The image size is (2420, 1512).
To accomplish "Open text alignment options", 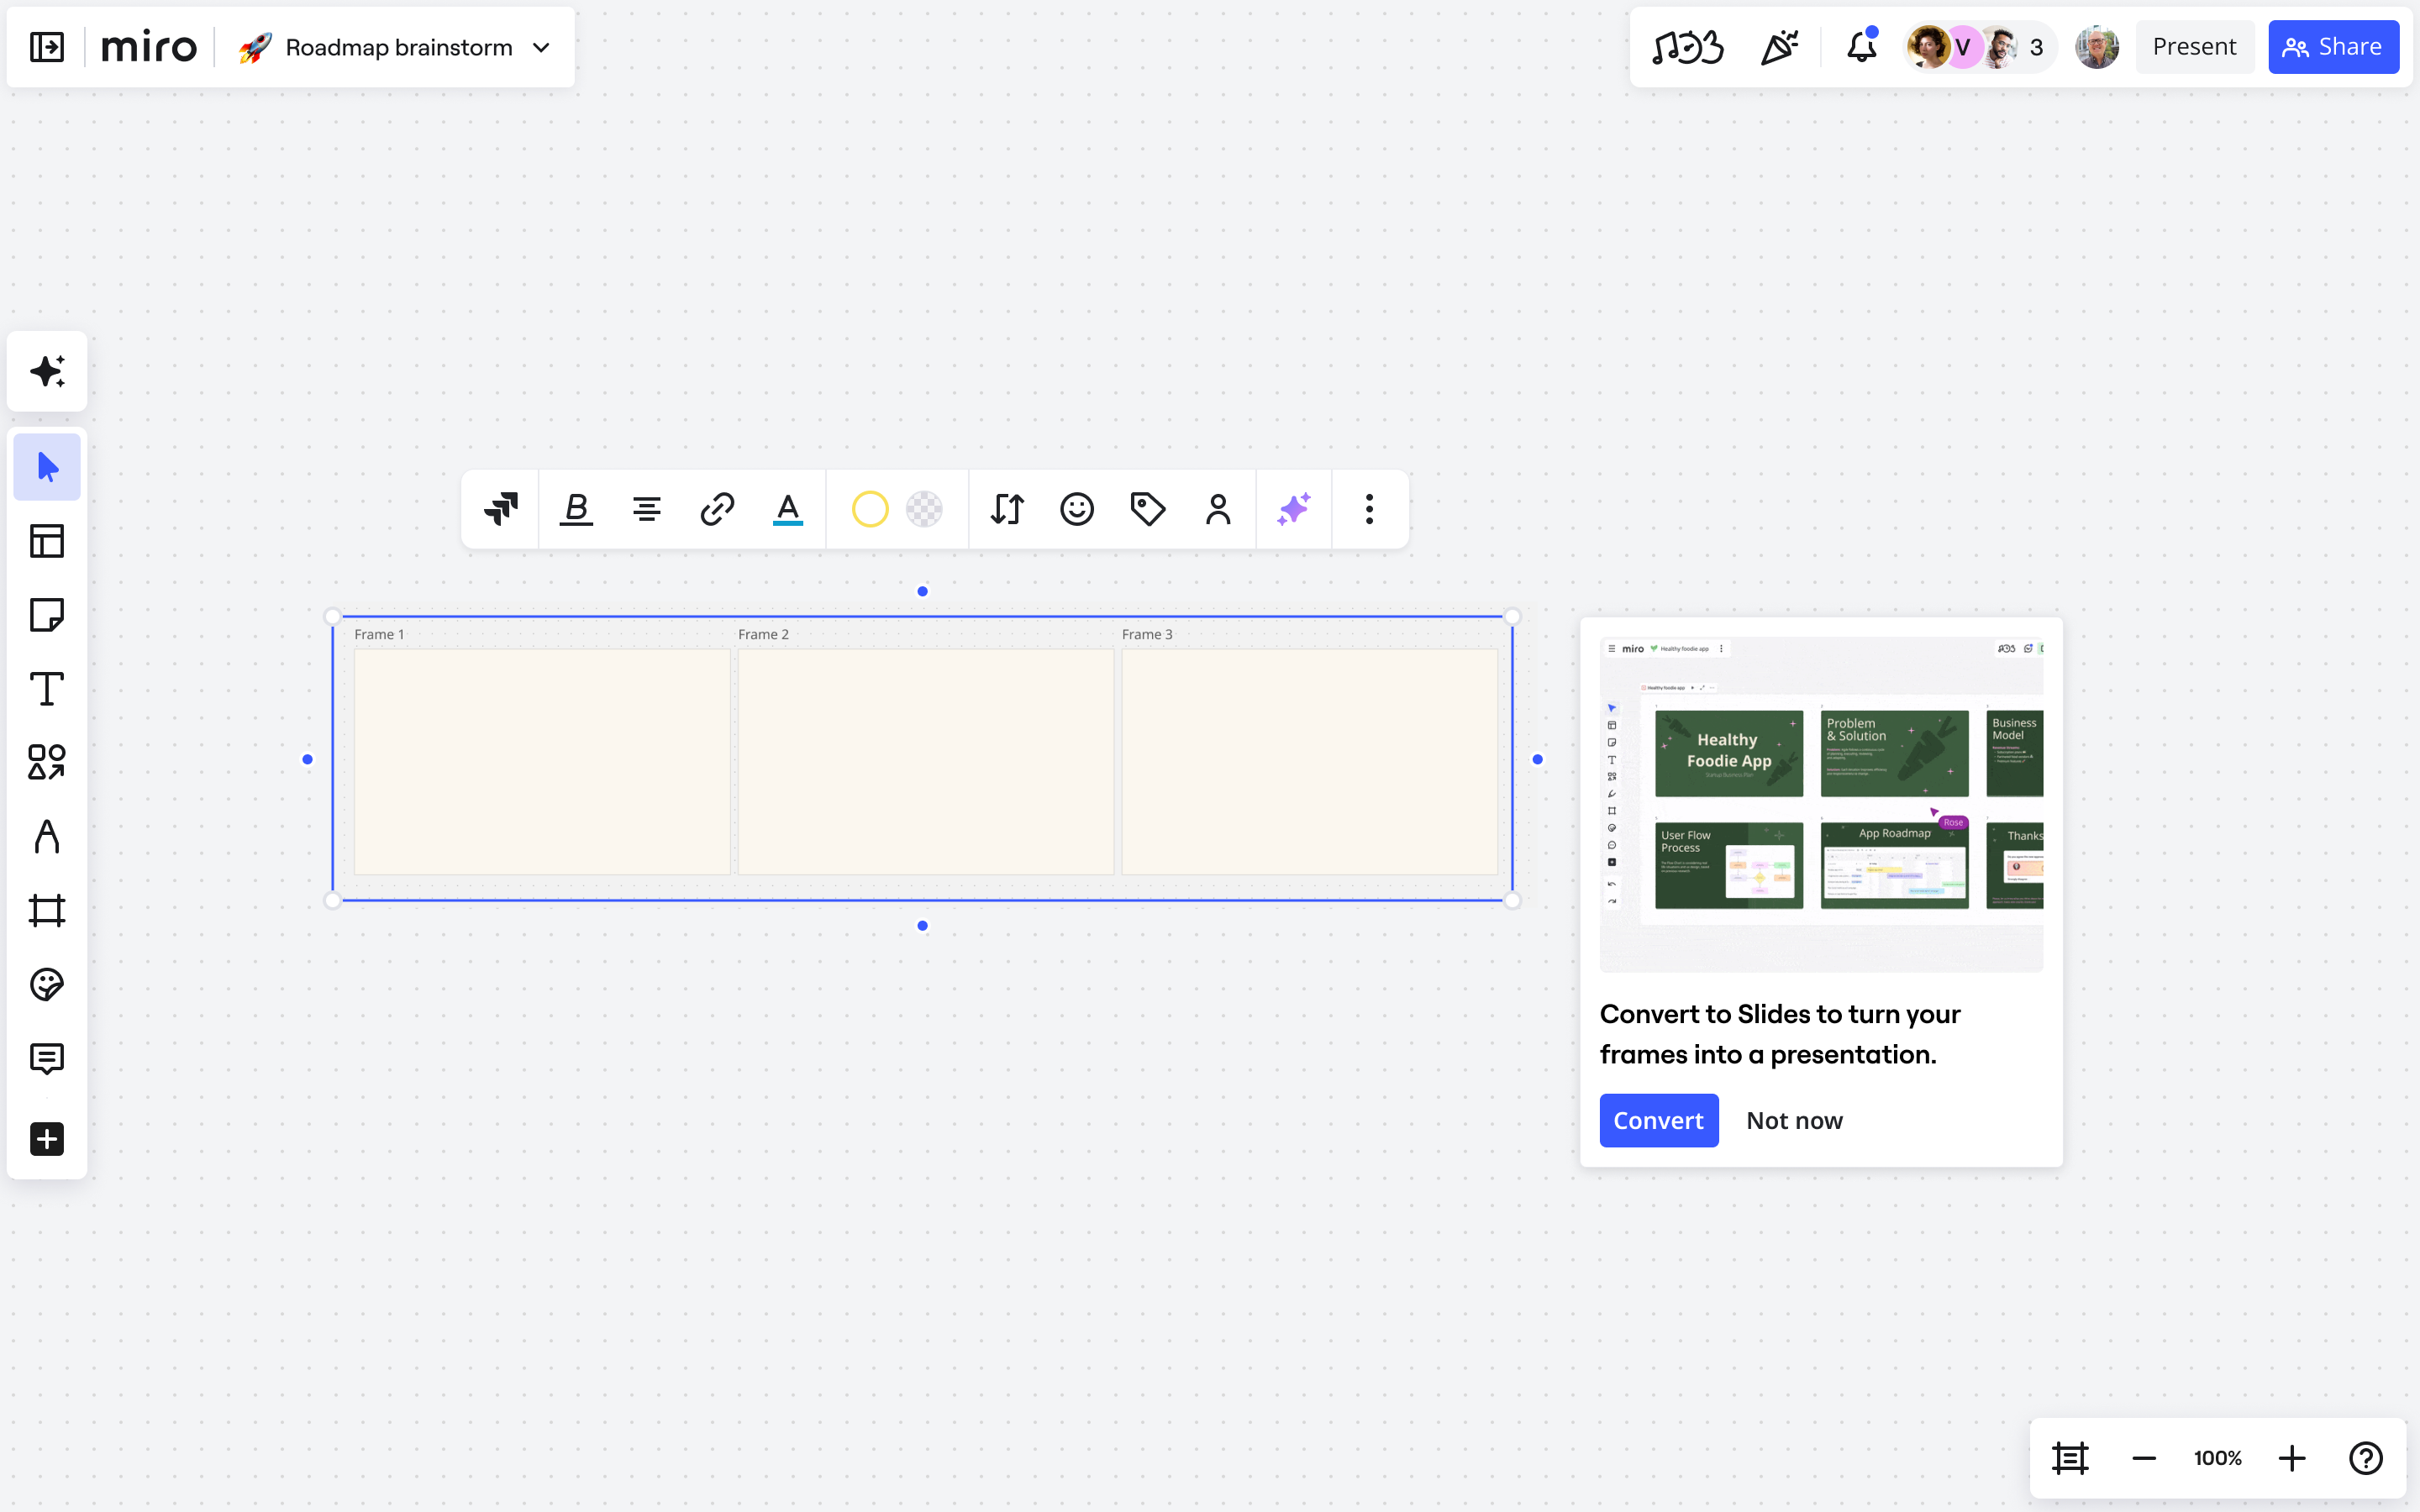I will pyautogui.click(x=647, y=509).
